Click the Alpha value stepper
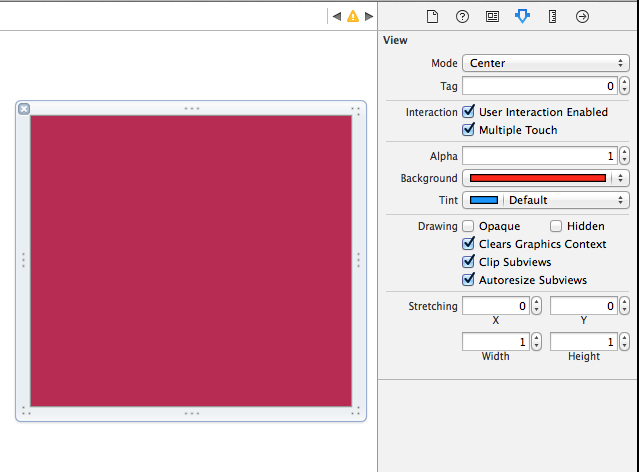 click(x=625, y=156)
